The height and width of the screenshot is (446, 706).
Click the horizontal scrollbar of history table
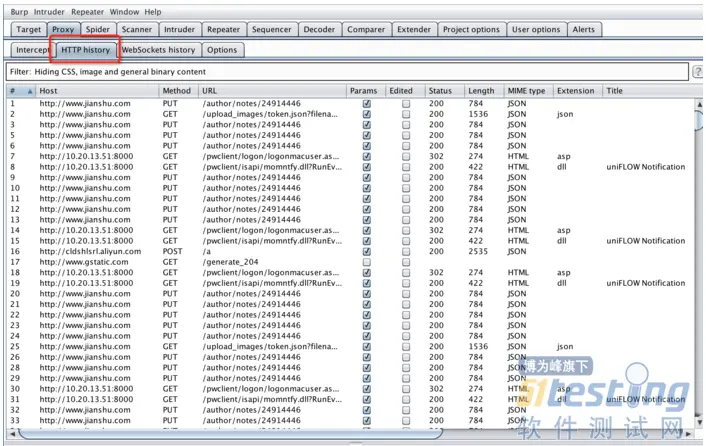230,434
